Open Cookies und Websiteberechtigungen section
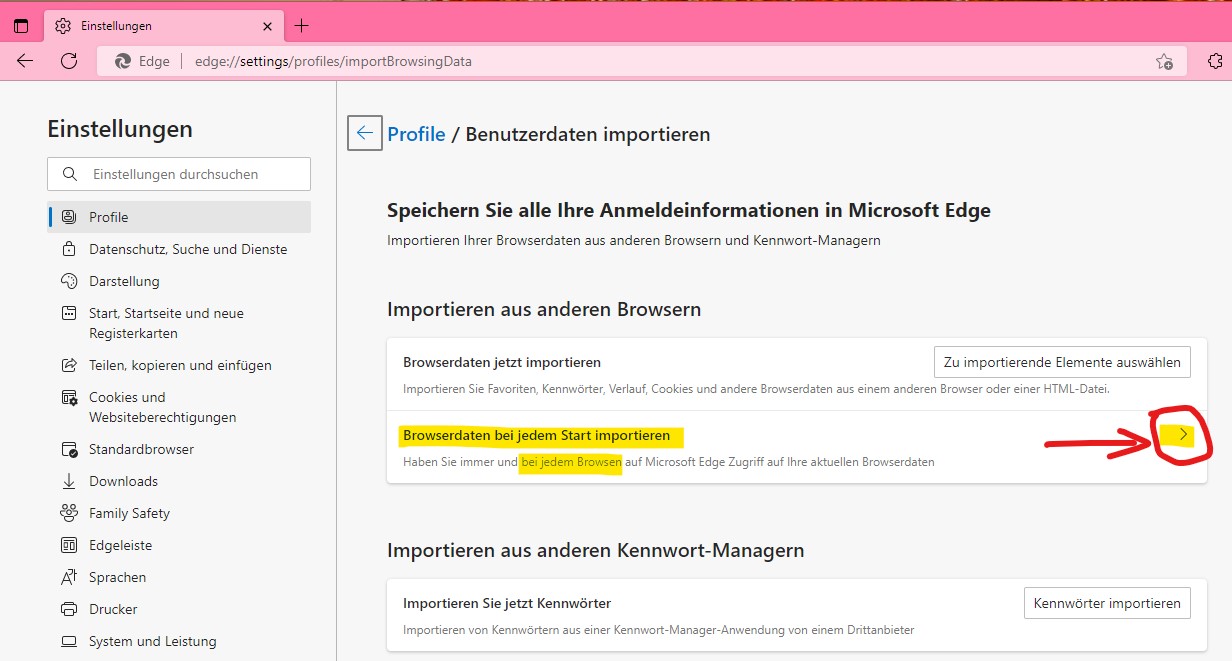 (x=162, y=407)
